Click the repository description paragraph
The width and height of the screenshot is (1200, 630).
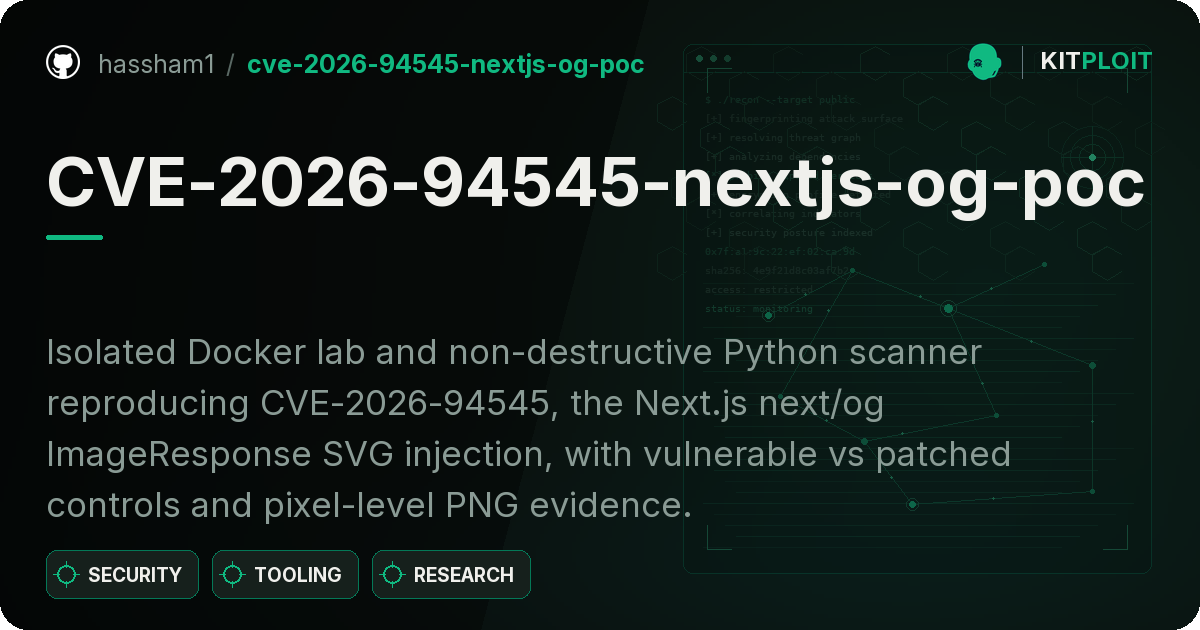[x=530, y=428]
